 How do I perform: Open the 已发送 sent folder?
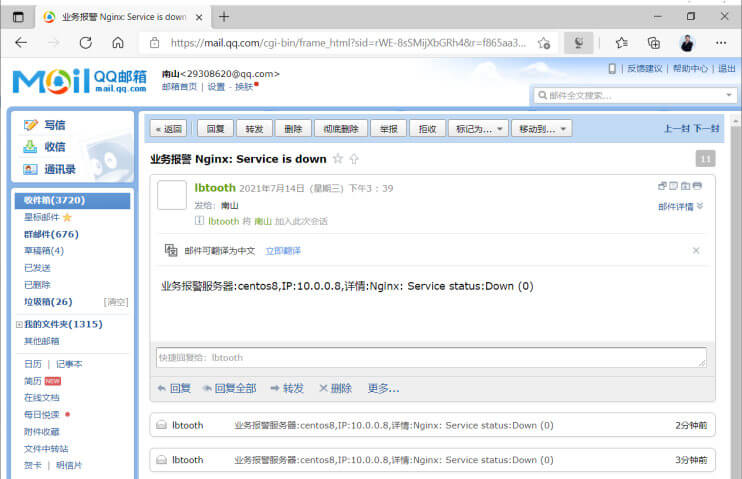tap(37, 267)
